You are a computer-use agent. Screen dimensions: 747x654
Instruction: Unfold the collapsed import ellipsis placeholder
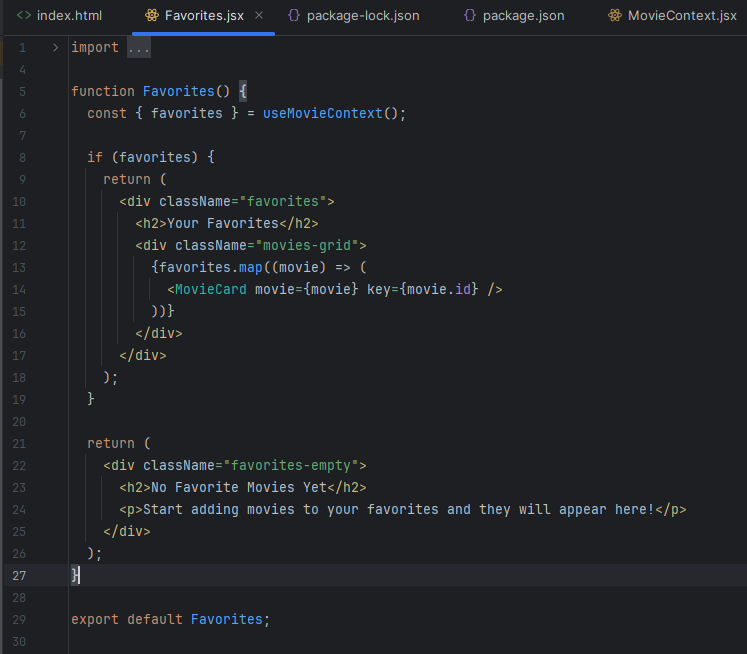pyautogui.click(x=139, y=48)
